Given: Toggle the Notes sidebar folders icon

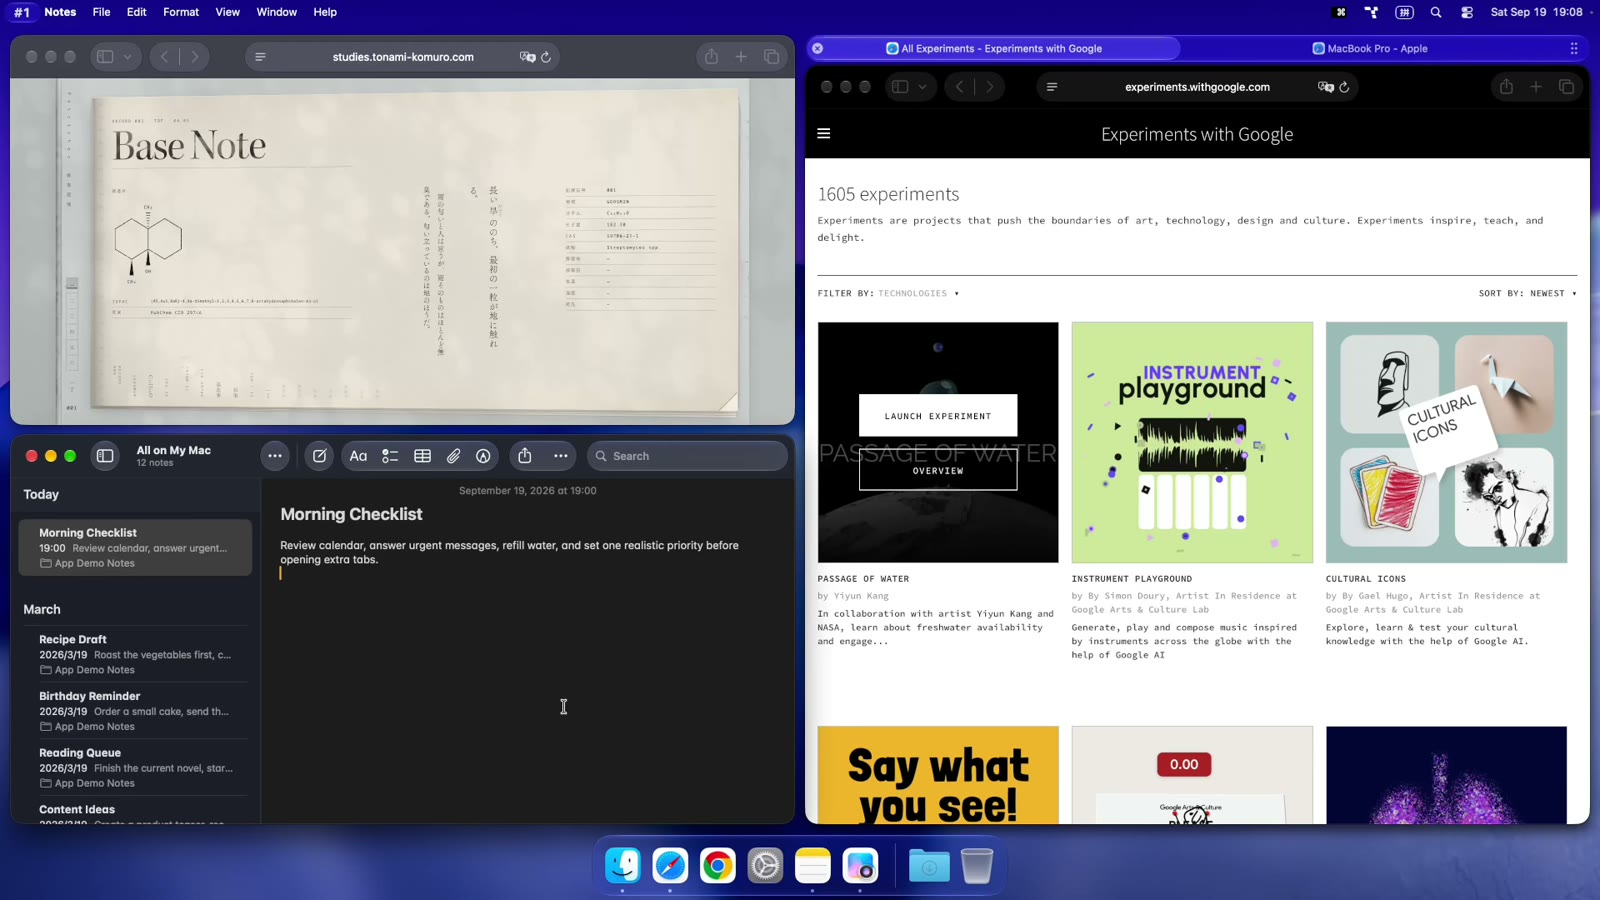Looking at the screenshot, I should click(x=105, y=456).
